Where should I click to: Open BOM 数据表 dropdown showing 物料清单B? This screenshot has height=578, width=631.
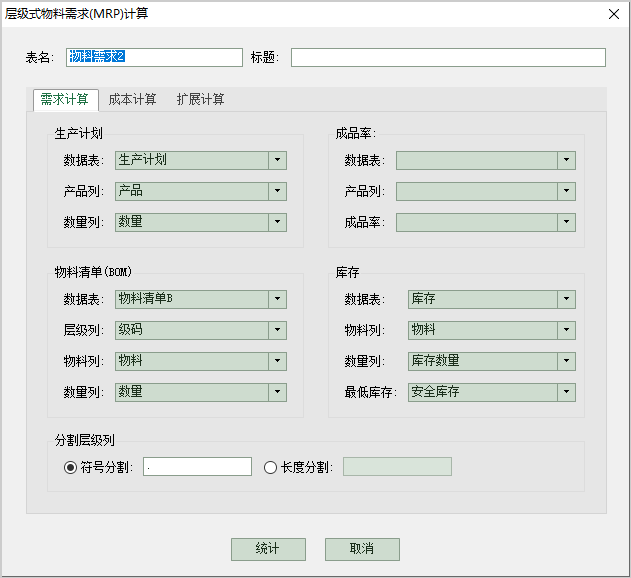click(277, 299)
